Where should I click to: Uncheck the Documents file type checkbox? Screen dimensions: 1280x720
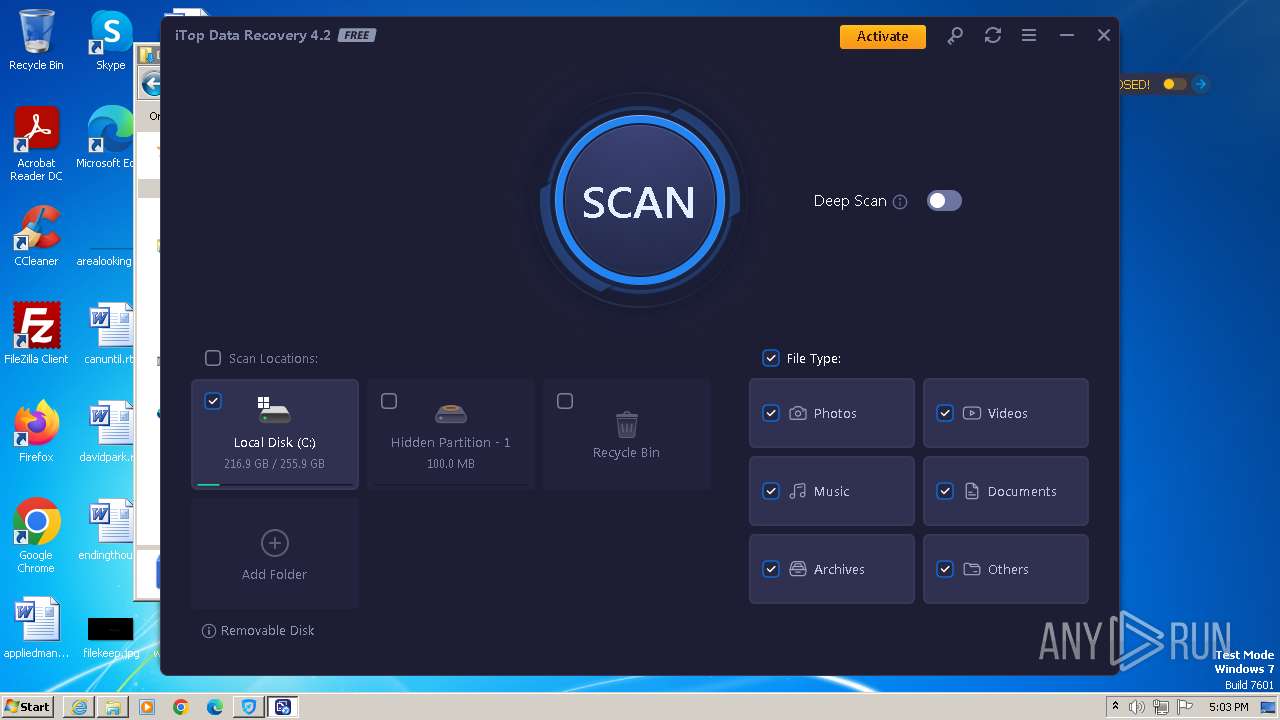pyautogui.click(x=945, y=491)
